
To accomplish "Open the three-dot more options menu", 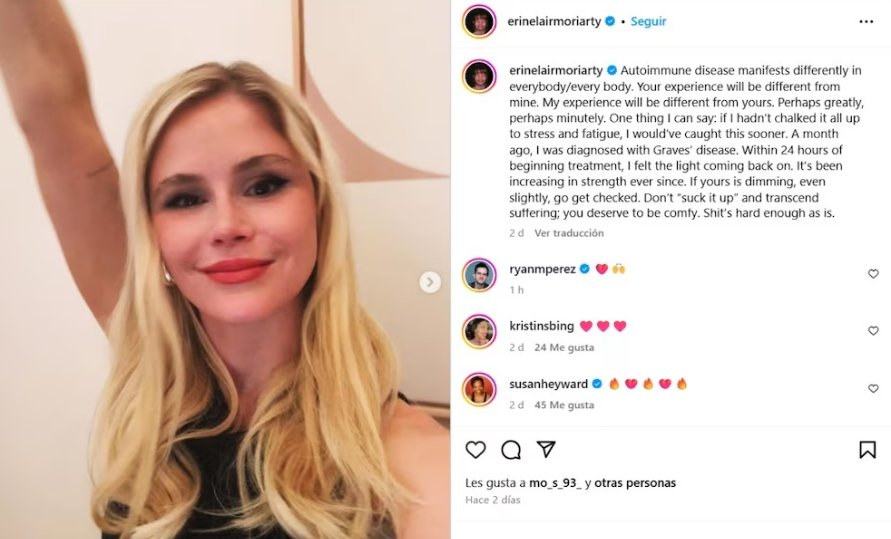I will pos(866,22).
